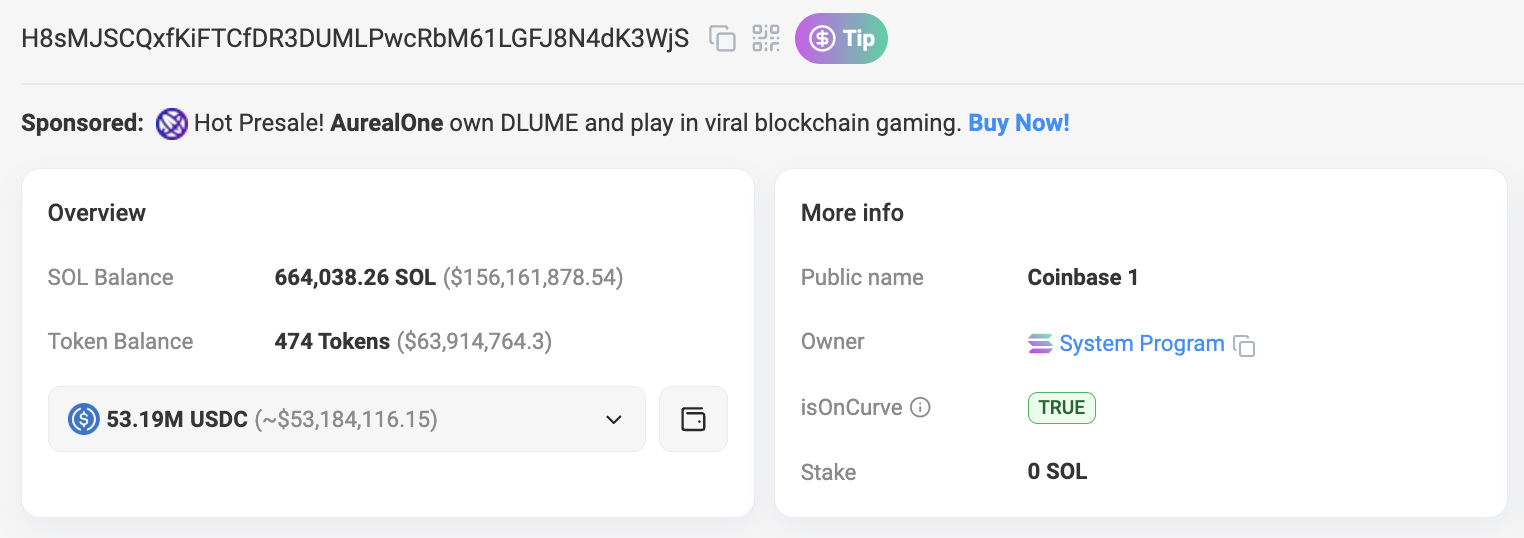This screenshot has width=1524, height=538.
Task: Expand the 53.19M USDC token dropdown
Action: pos(346,419)
